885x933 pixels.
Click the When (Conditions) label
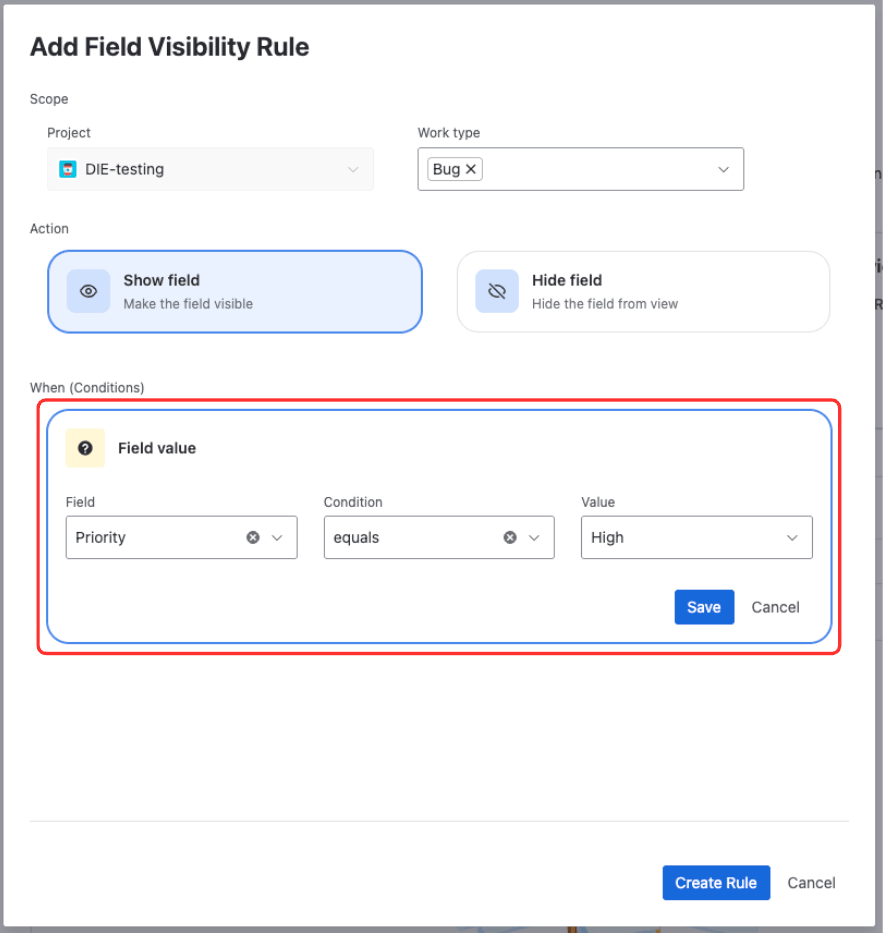coord(87,387)
